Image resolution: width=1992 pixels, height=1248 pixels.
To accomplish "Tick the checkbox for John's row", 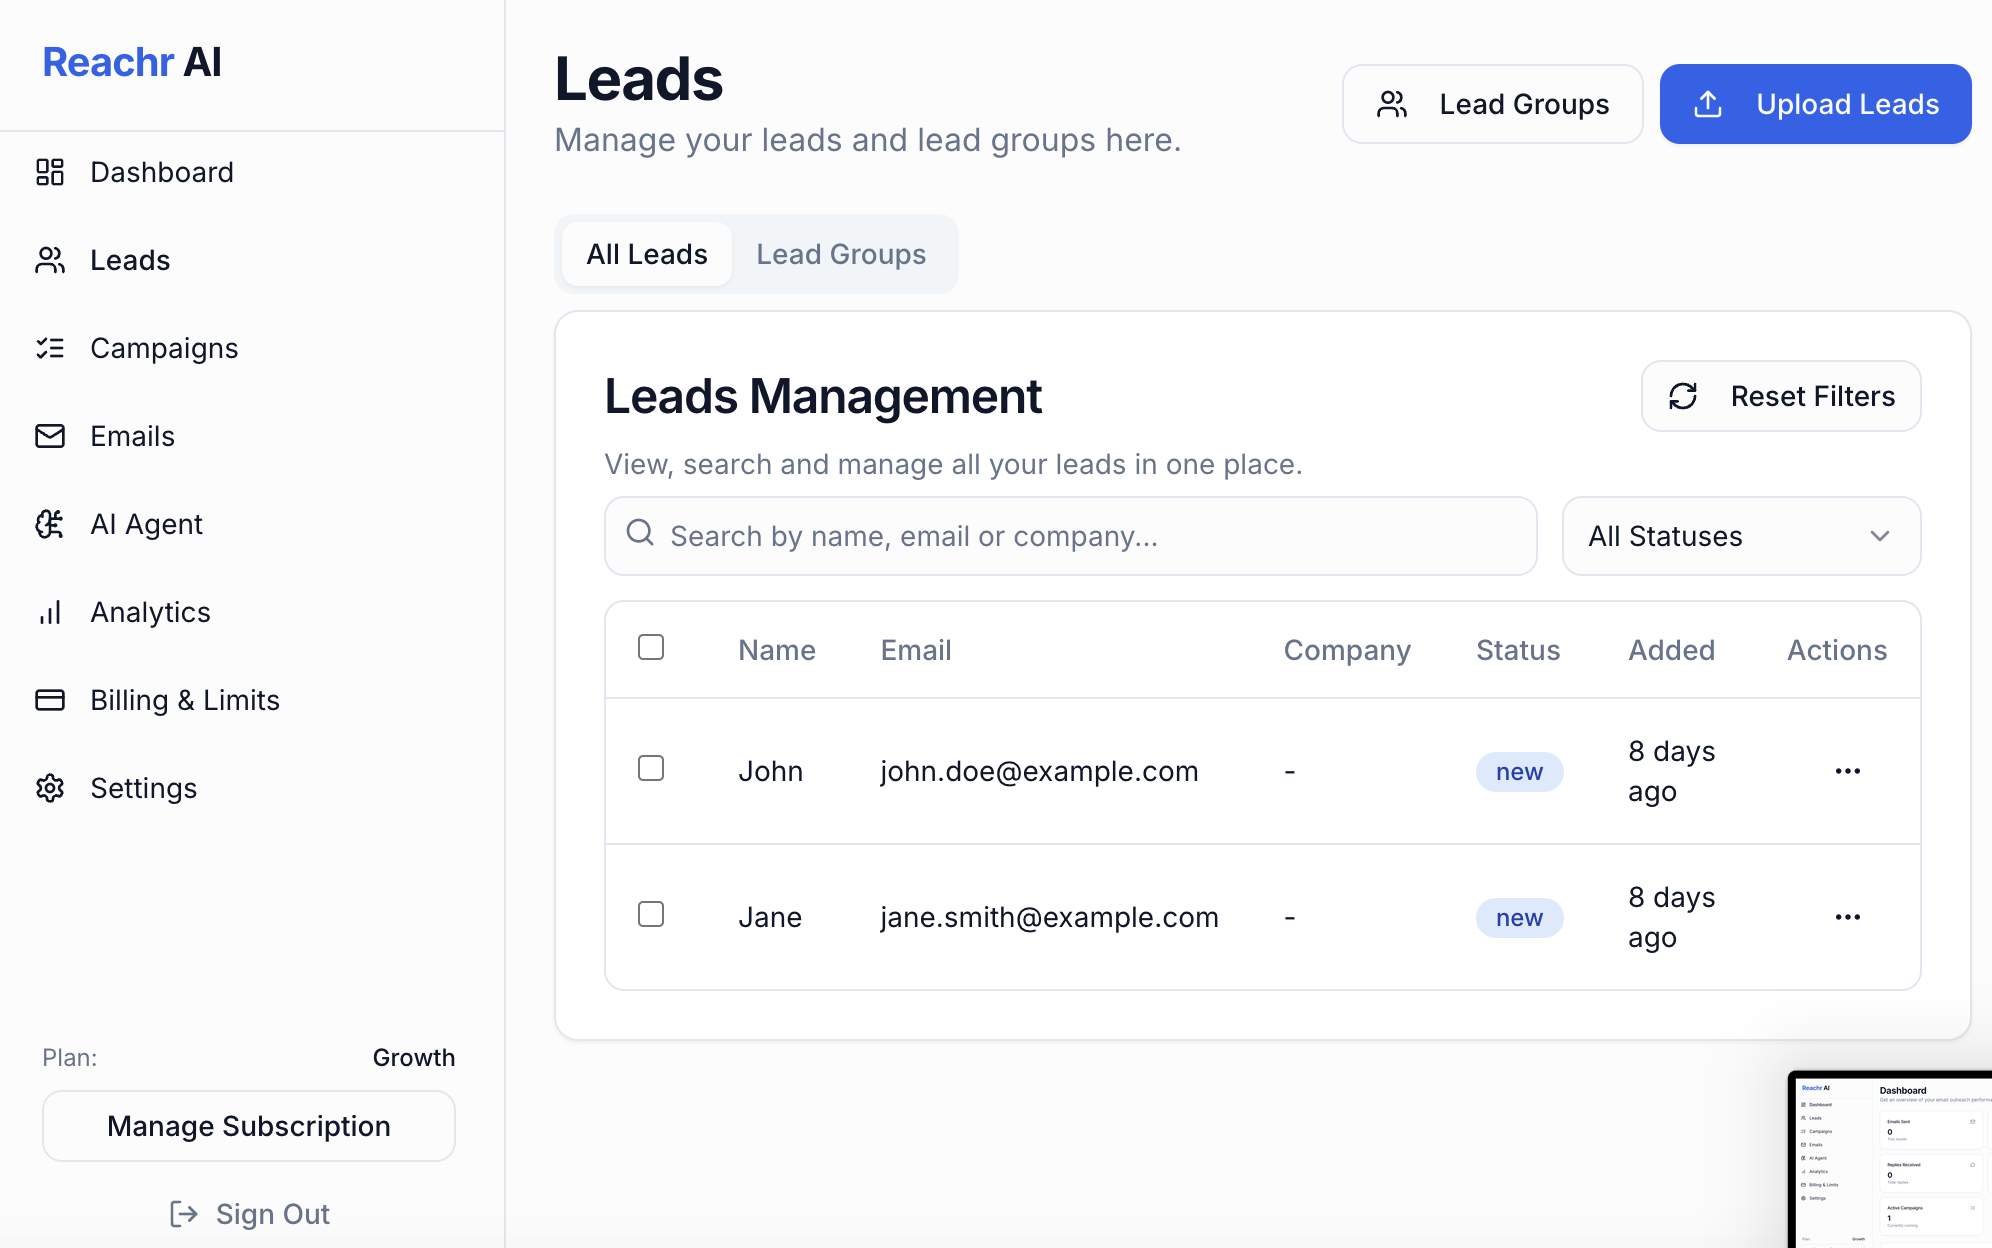I will click(x=651, y=768).
